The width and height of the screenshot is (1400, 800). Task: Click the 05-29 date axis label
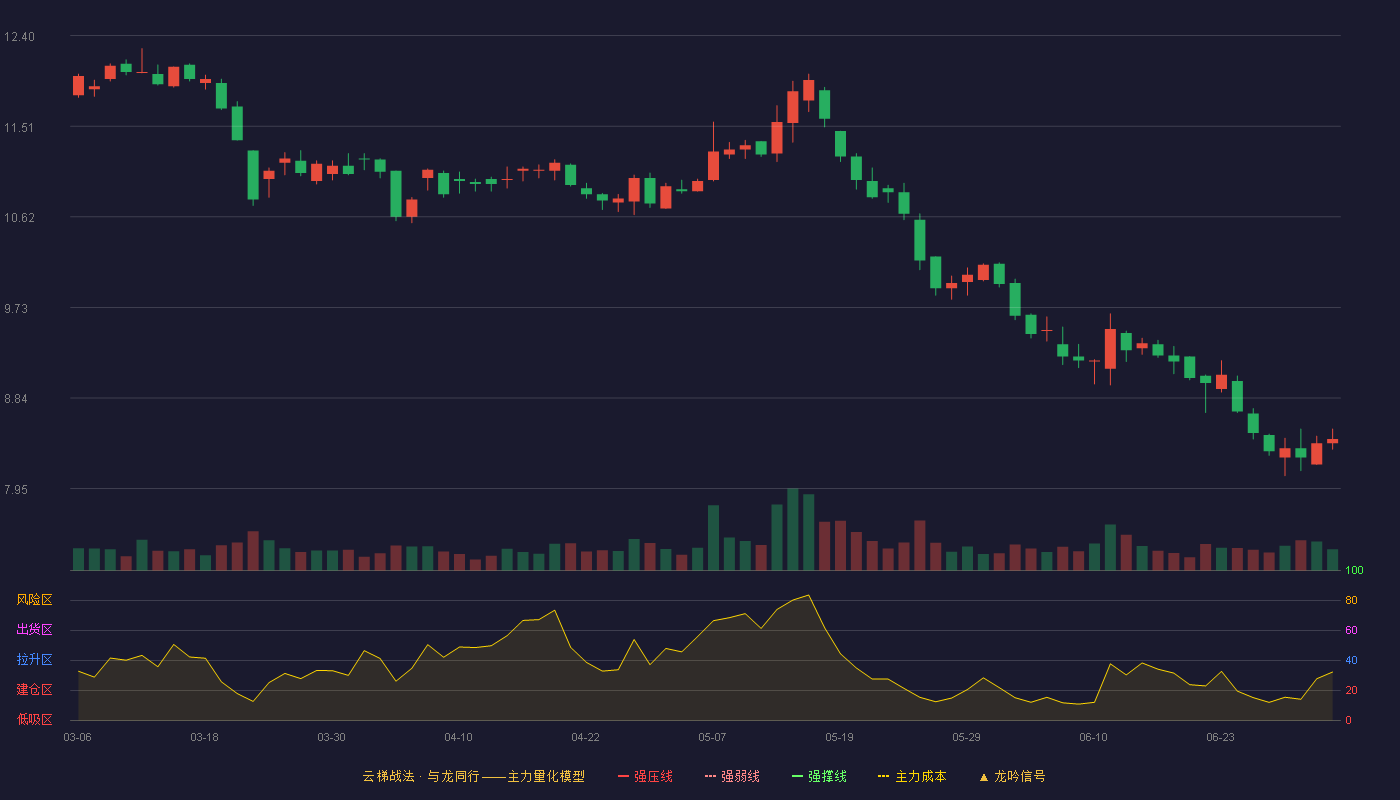pyautogui.click(x=966, y=737)
